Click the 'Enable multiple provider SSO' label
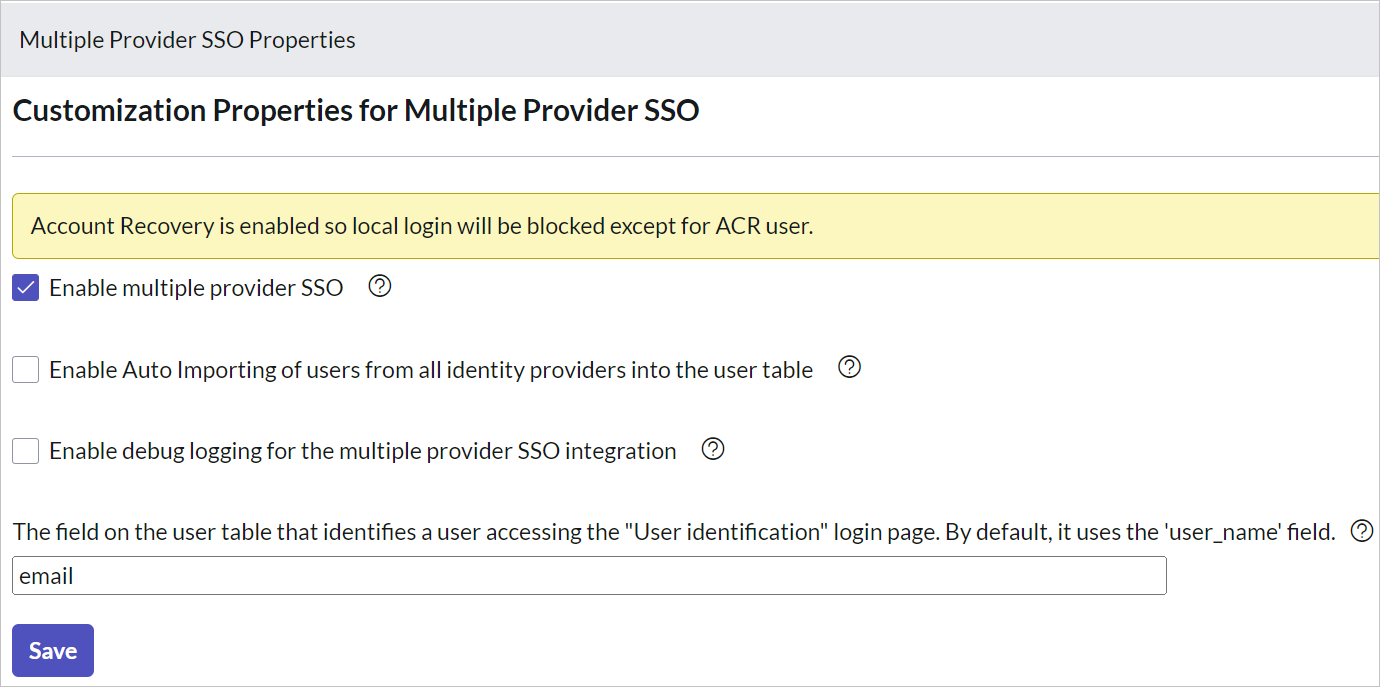The image size is (1380, 687). point(196,288)
